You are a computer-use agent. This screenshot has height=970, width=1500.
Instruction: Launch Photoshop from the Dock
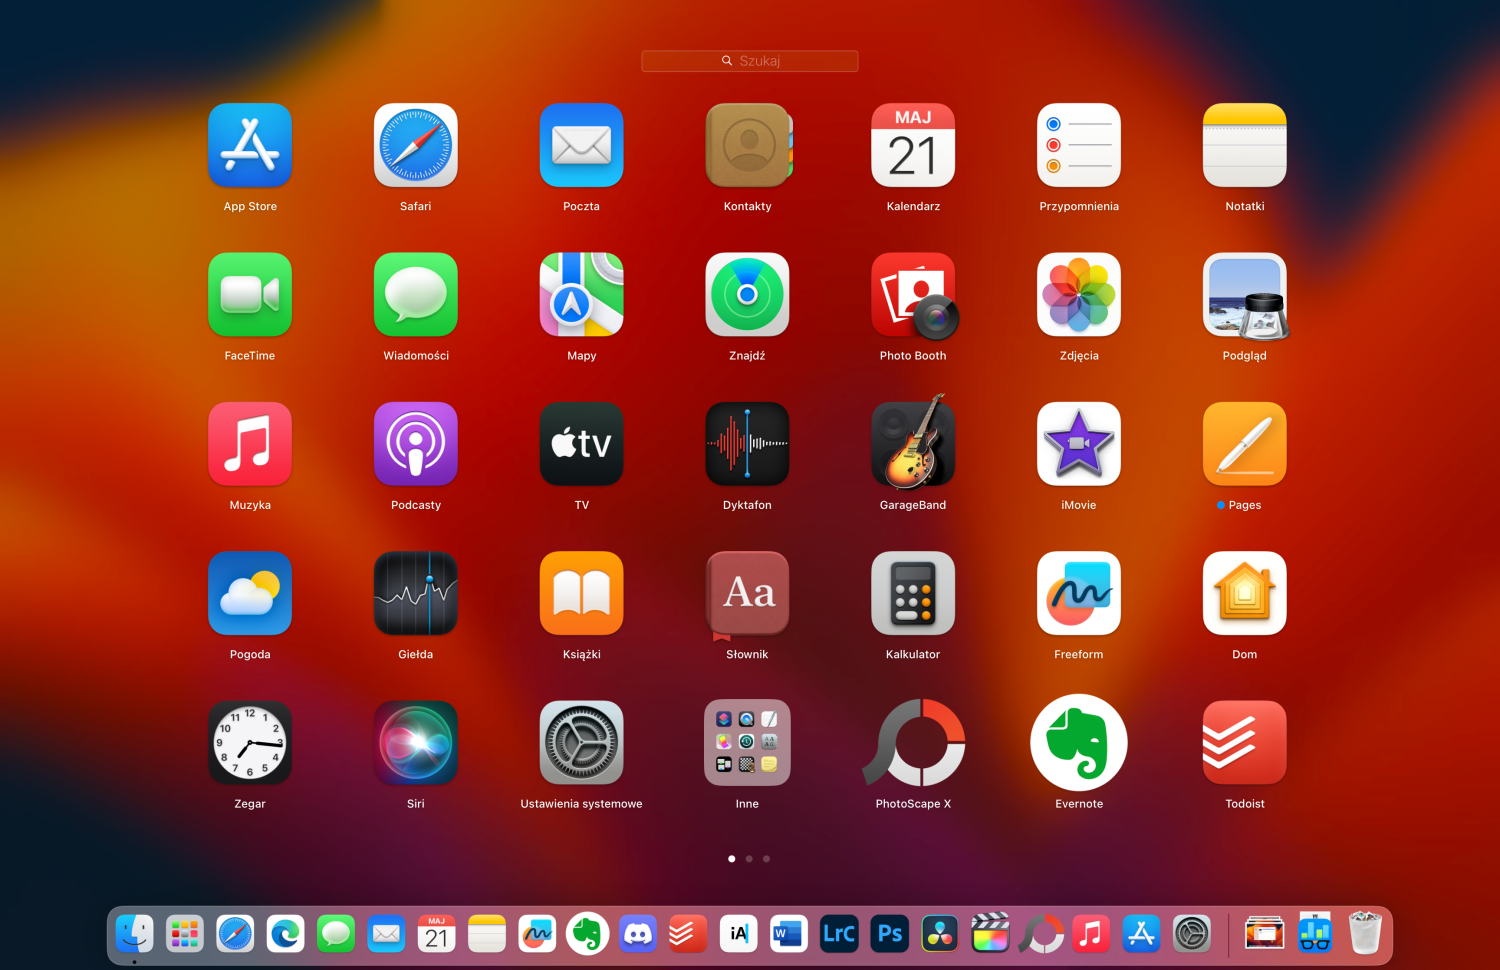[889, 934]
